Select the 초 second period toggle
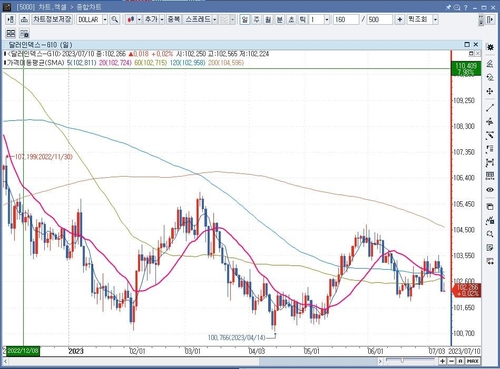This screenshot has width=500, height=369. click(x=291, y=20)
